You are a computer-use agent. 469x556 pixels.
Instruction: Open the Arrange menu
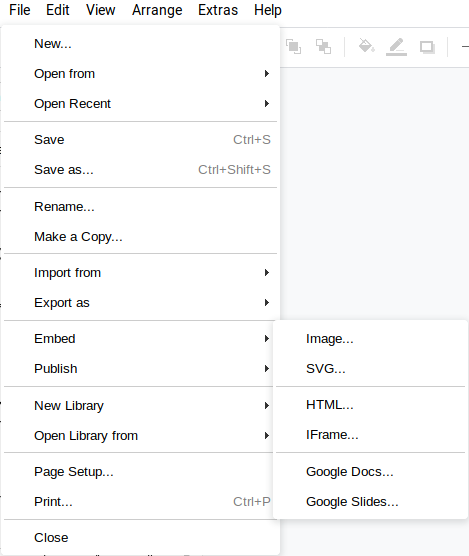coord(157,10)
